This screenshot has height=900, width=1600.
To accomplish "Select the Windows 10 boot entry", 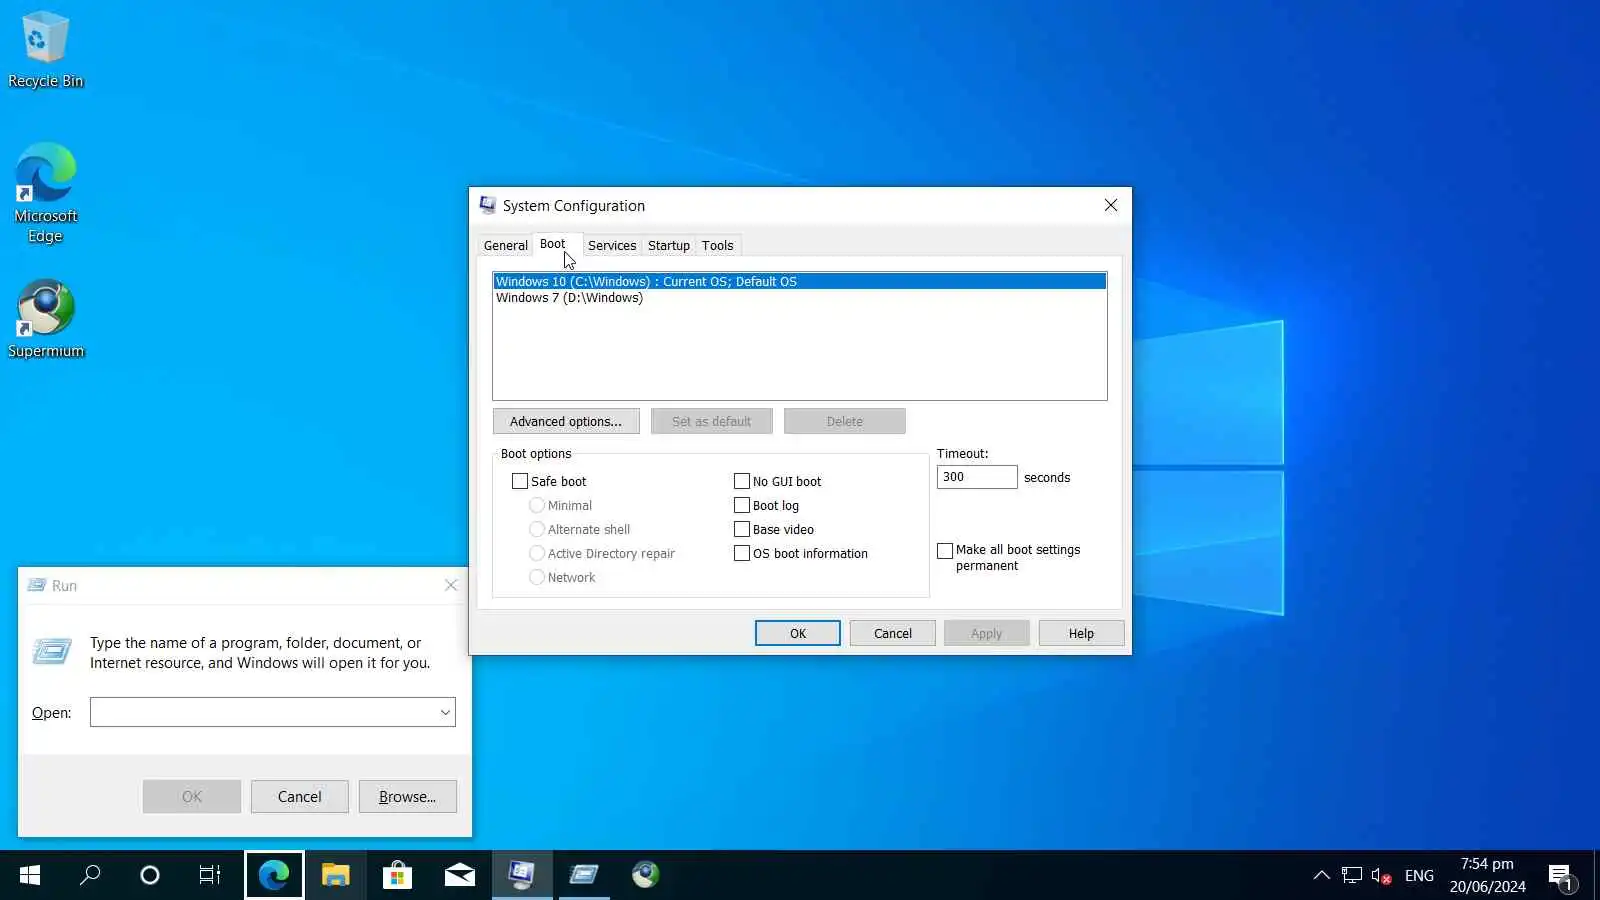I will click(799, 281).
